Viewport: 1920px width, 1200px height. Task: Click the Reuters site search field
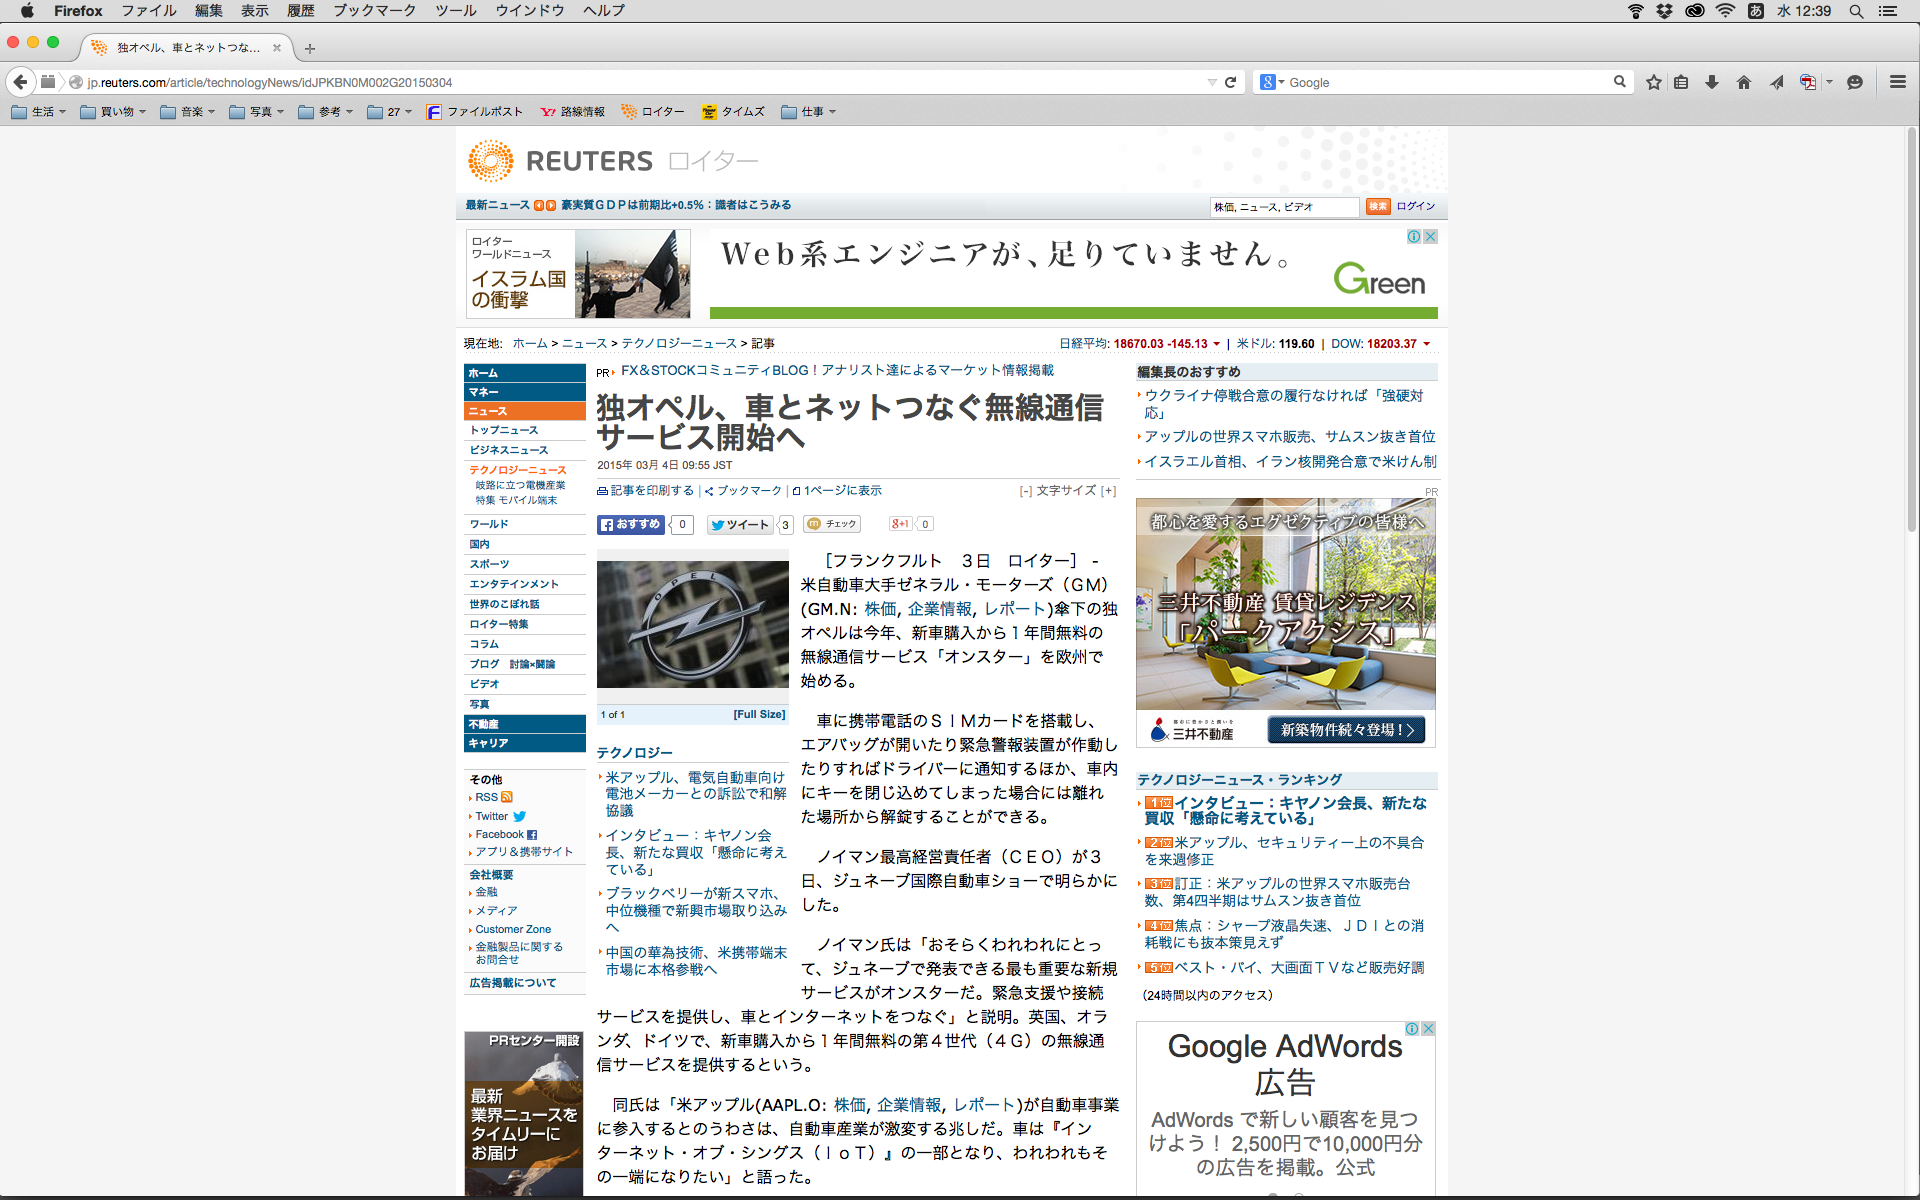tap(1283, 207)
